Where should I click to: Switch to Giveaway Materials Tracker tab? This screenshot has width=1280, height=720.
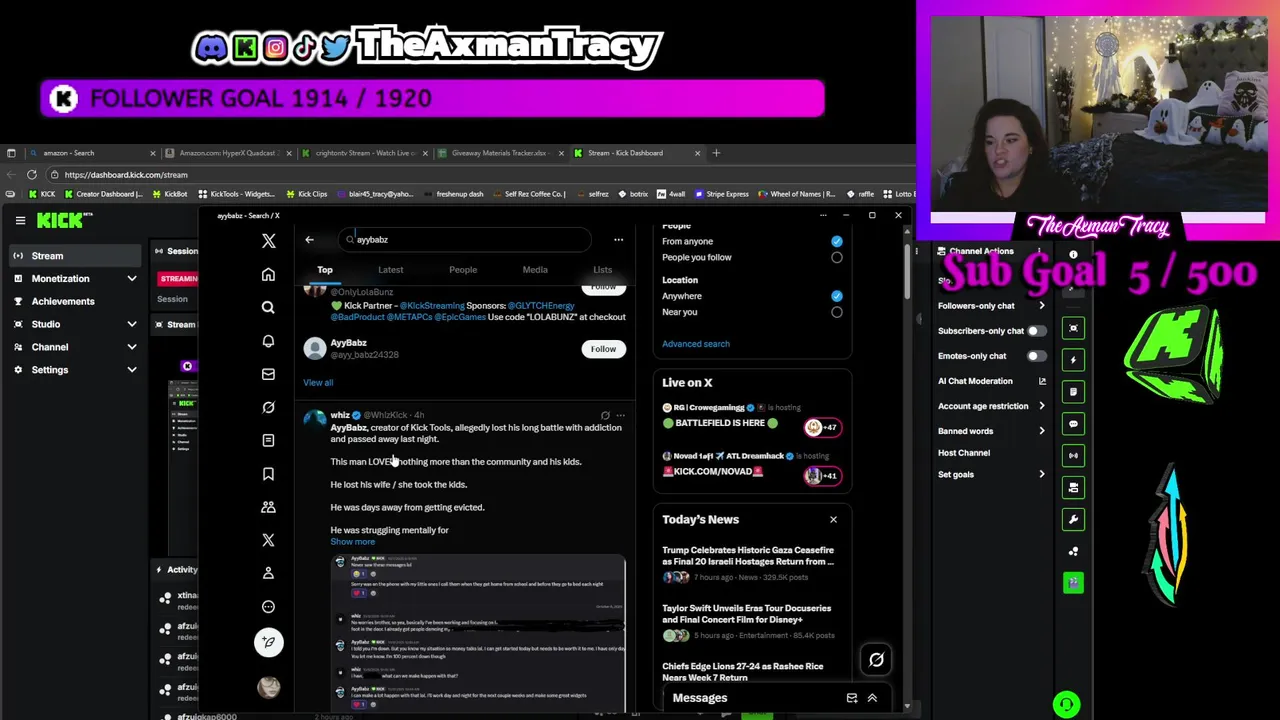(502, 153)
